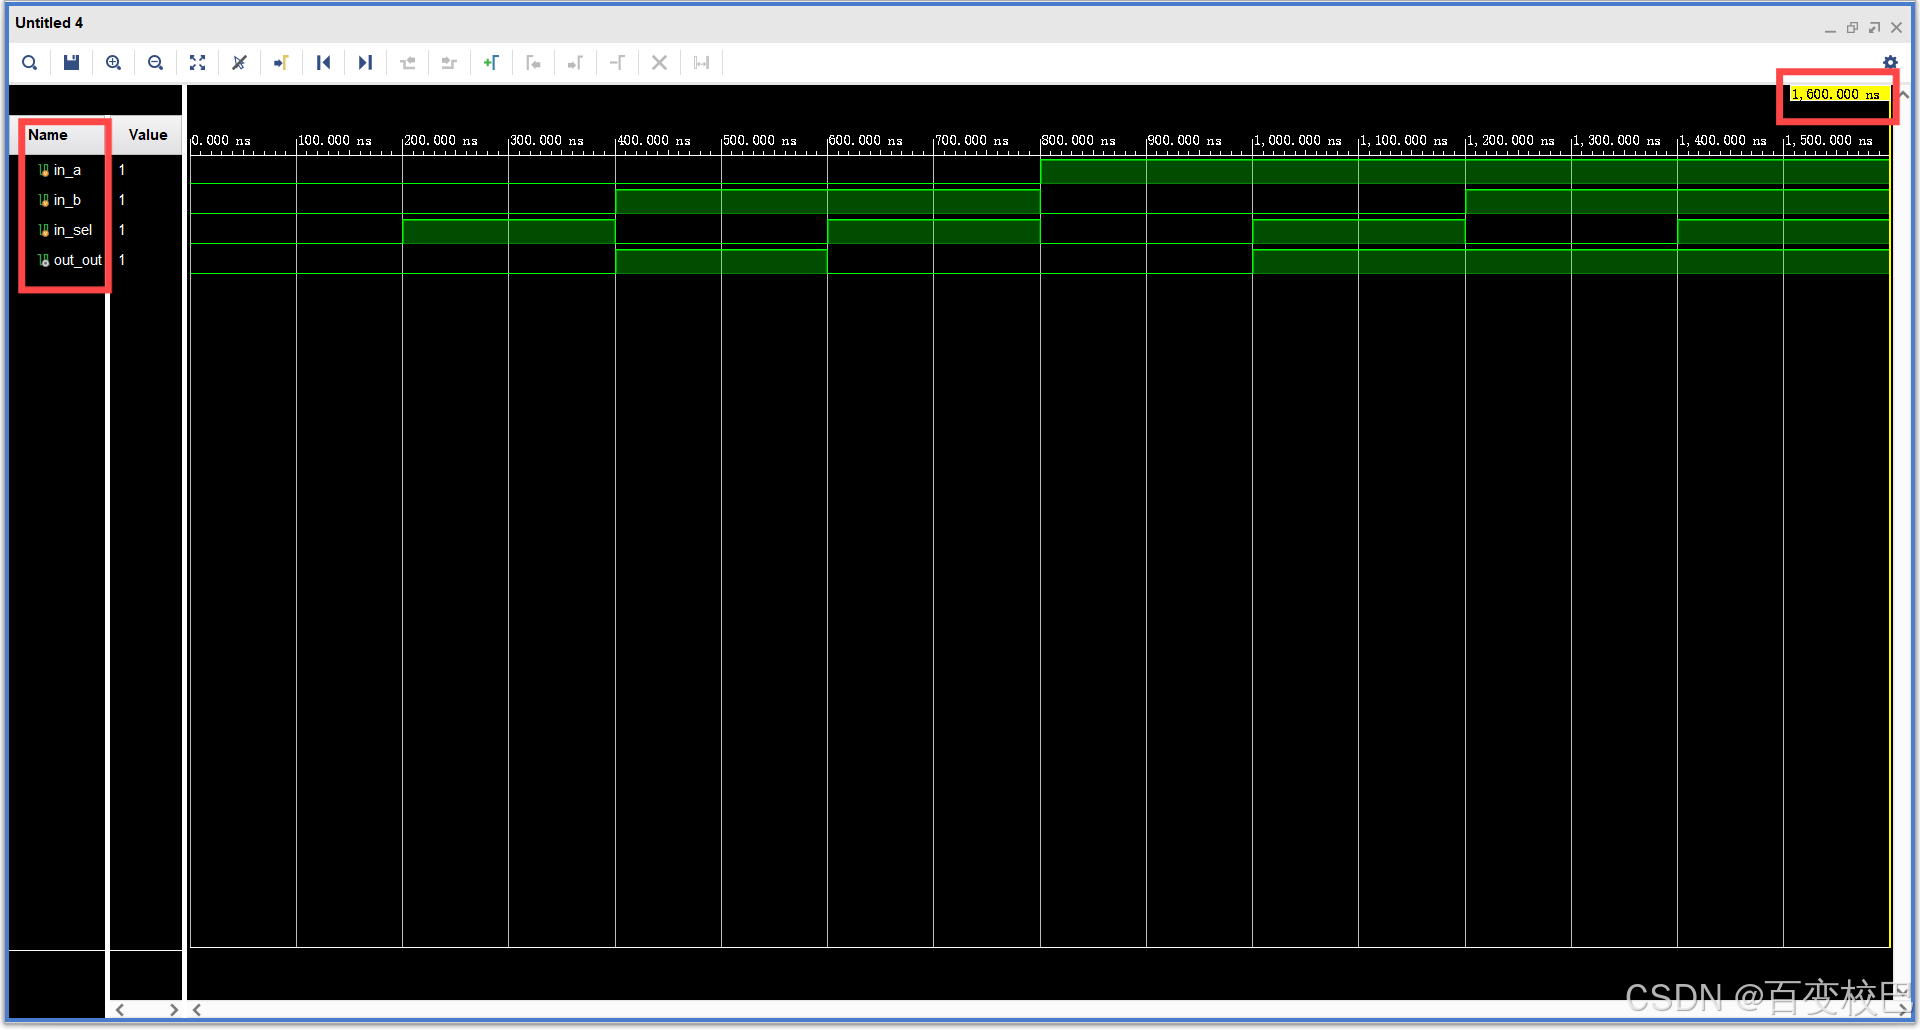Click the Zoom Fit icon
The width and height of the screenshot is (1920, 1030).
point(198,63)
